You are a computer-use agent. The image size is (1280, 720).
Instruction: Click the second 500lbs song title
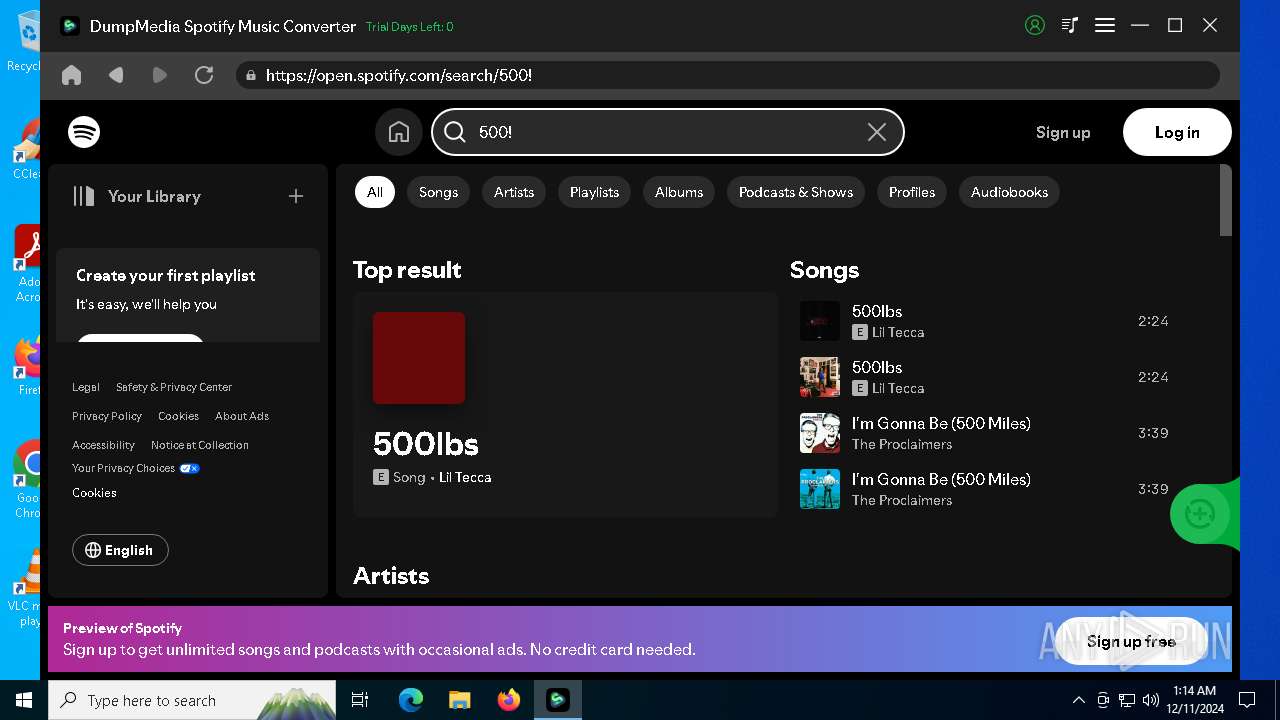(877, 367)
